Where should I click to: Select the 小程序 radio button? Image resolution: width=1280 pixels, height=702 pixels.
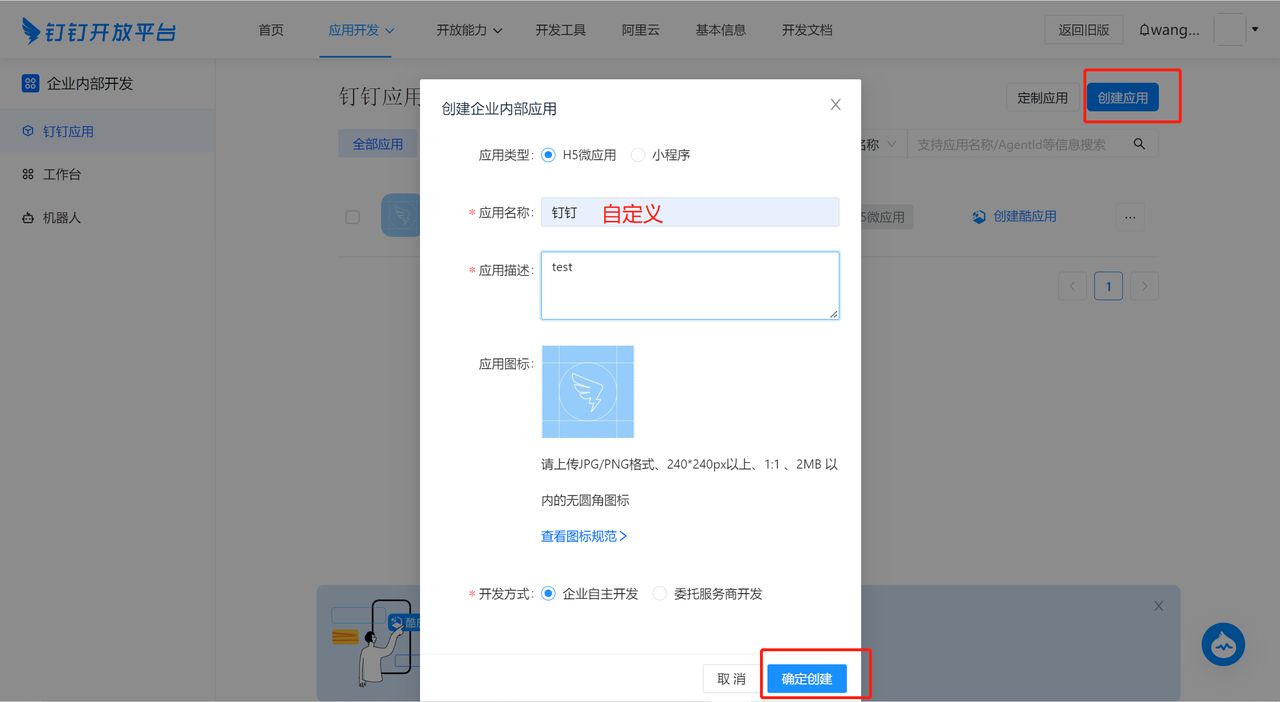click(x=638, y=155)
